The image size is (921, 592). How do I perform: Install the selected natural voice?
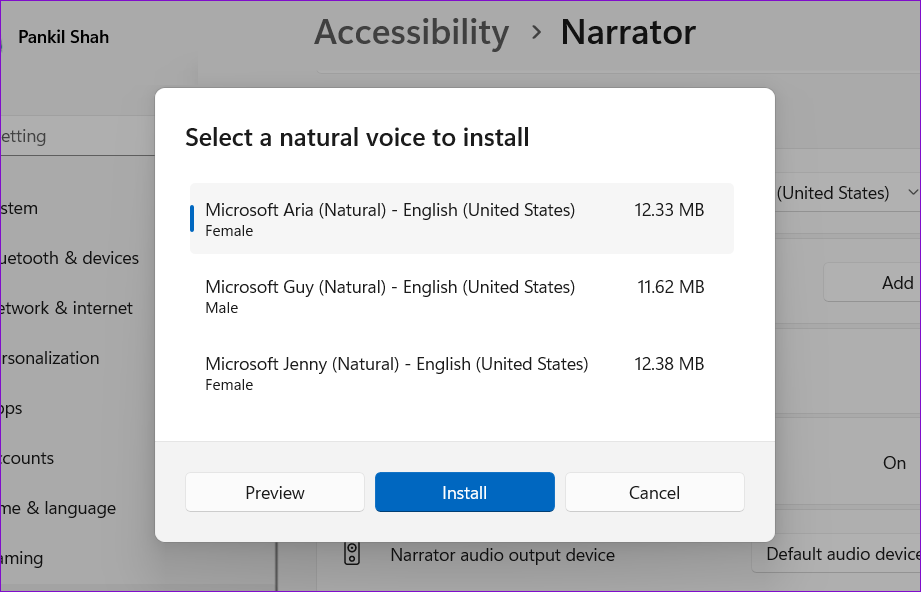pos(465,492)
